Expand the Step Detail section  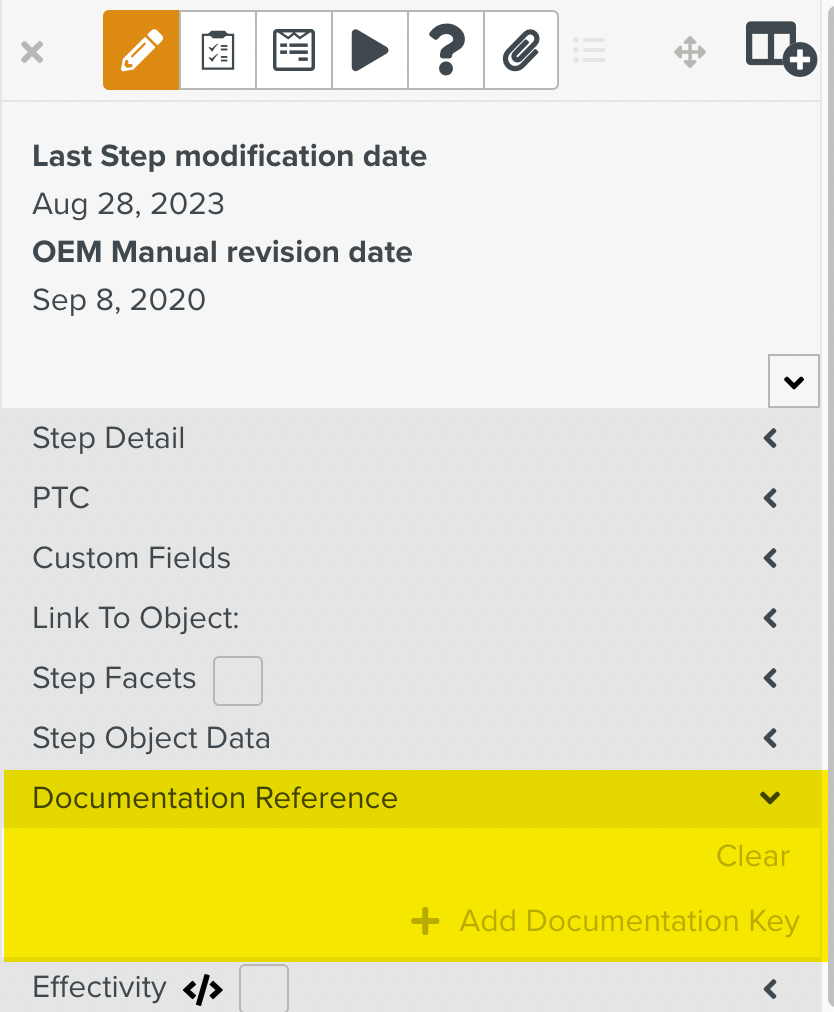412,438
